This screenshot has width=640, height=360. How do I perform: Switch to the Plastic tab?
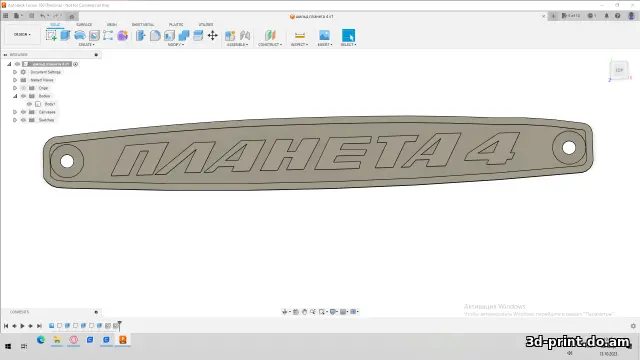pyautogui.click(x=176, y=24)
